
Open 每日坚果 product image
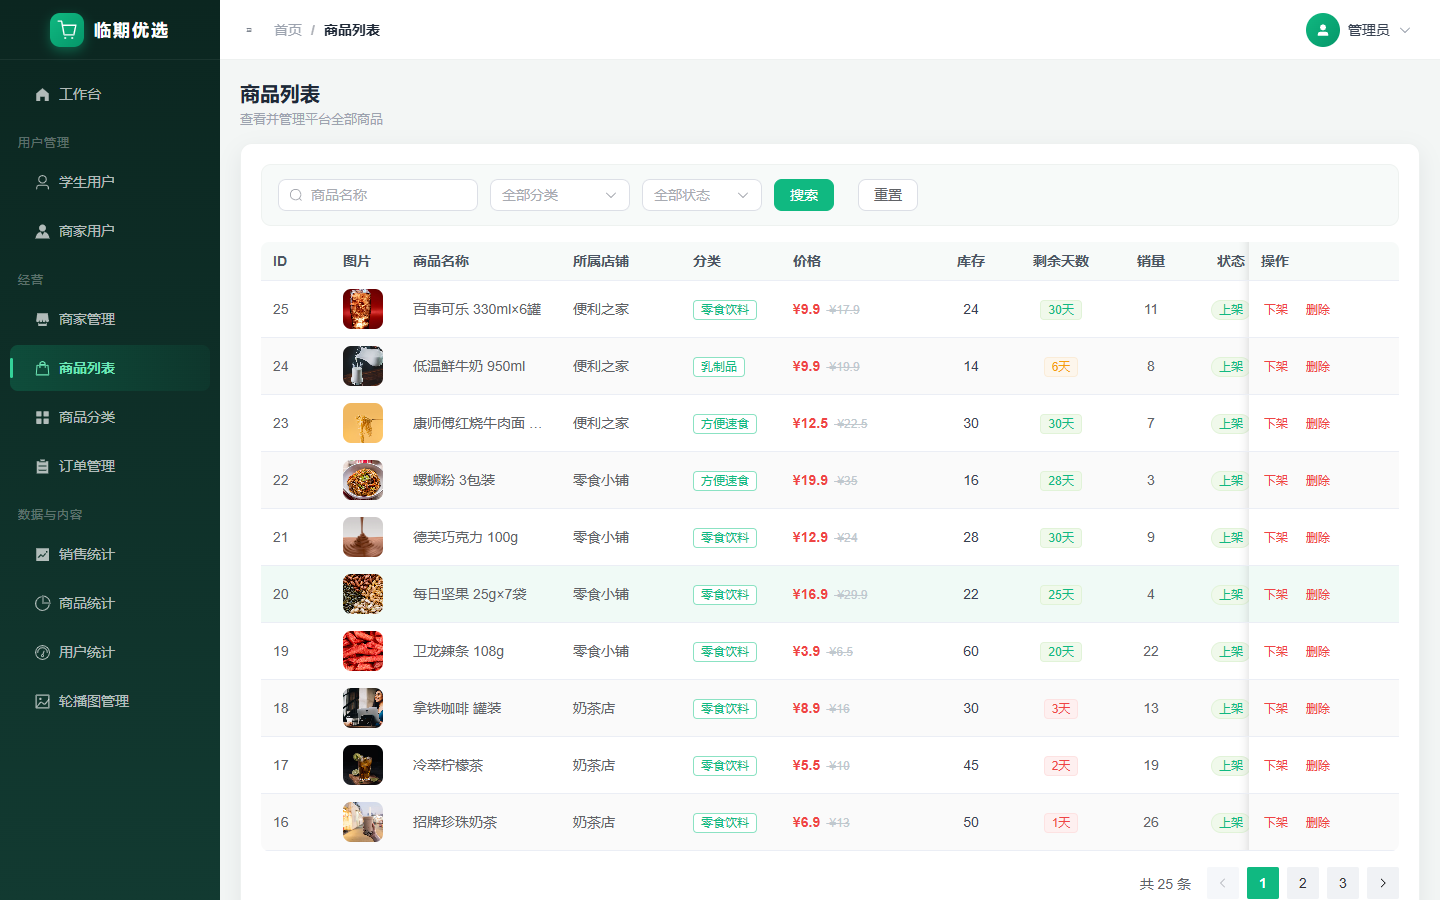[x=363, y=594]
